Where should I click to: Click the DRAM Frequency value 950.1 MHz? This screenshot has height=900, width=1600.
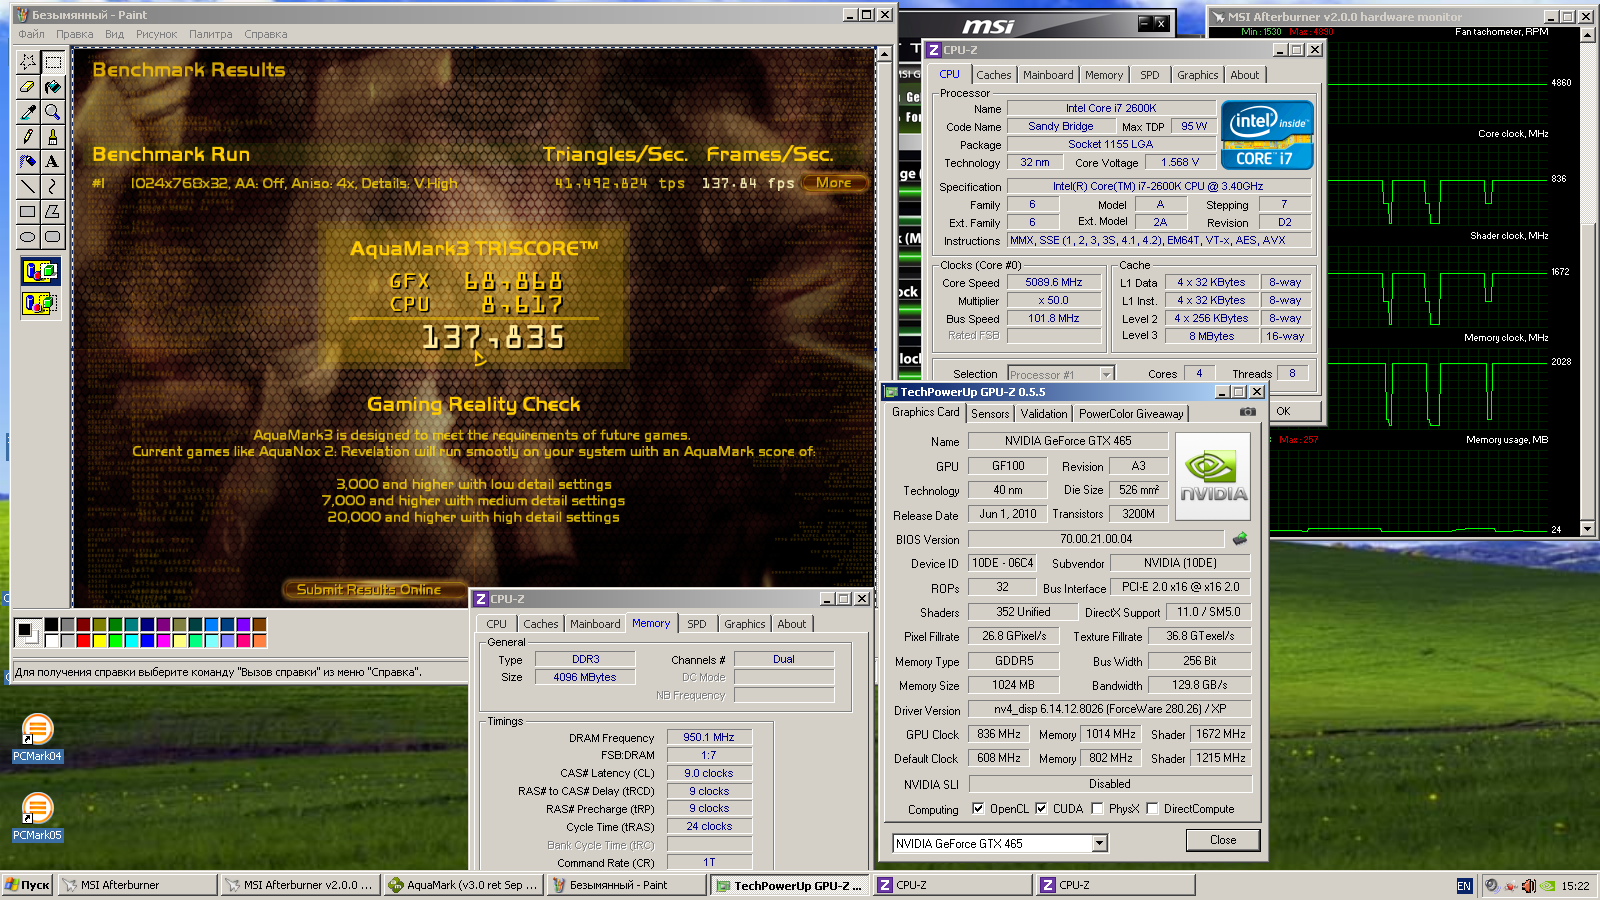click(x=709, y=737)
